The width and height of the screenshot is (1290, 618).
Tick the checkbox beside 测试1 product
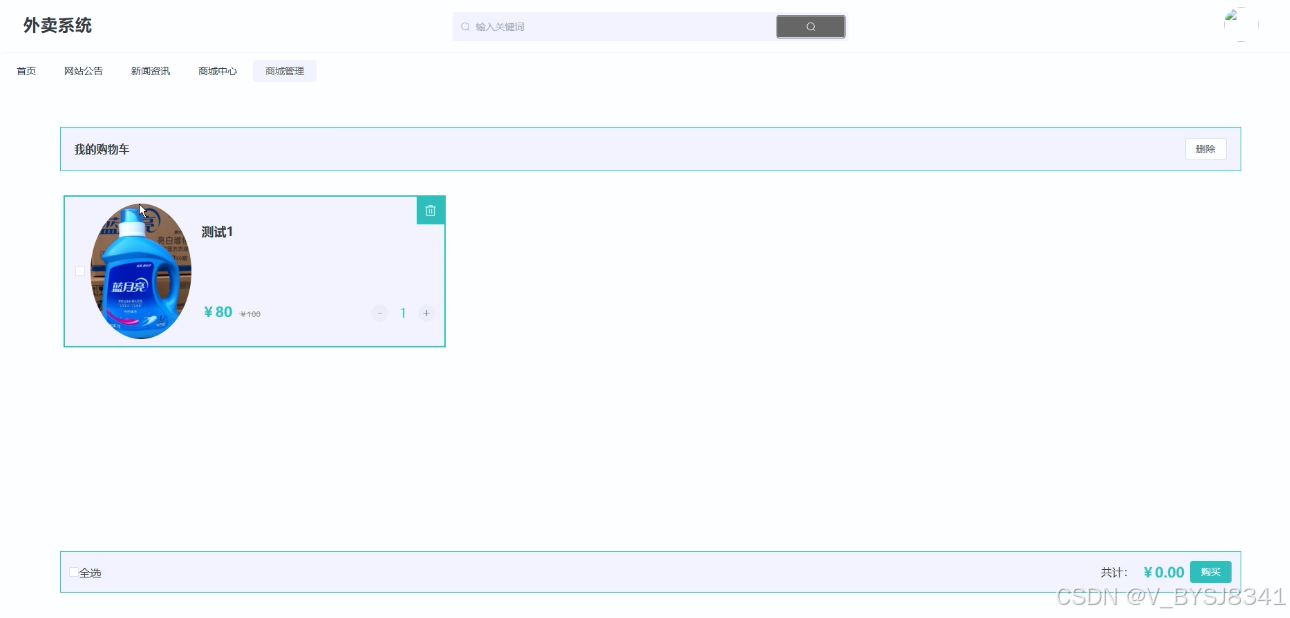click(80, 271)
